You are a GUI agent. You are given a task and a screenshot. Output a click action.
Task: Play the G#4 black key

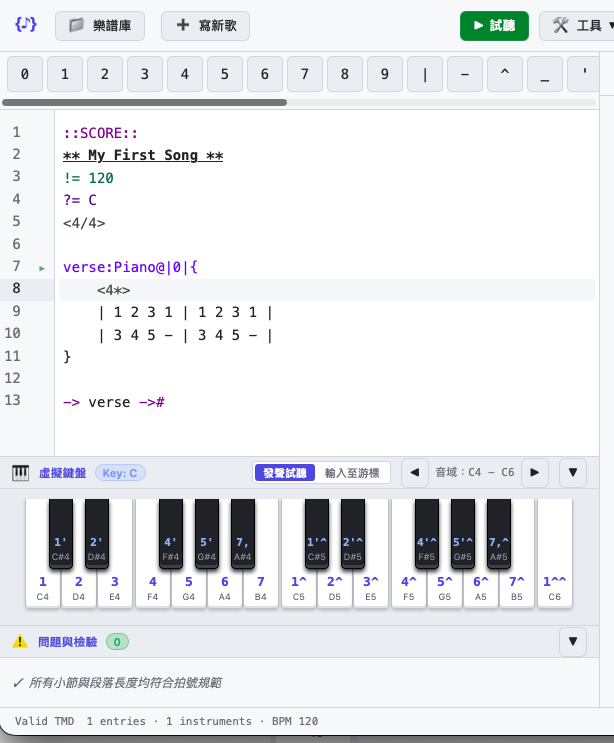click(207, 533)
